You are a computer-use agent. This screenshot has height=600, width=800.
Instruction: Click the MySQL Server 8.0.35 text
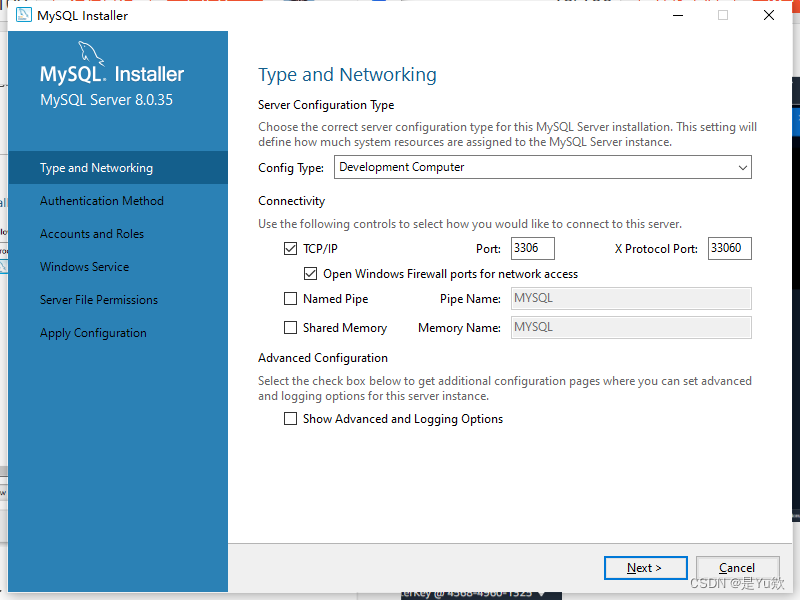point(107,100)
